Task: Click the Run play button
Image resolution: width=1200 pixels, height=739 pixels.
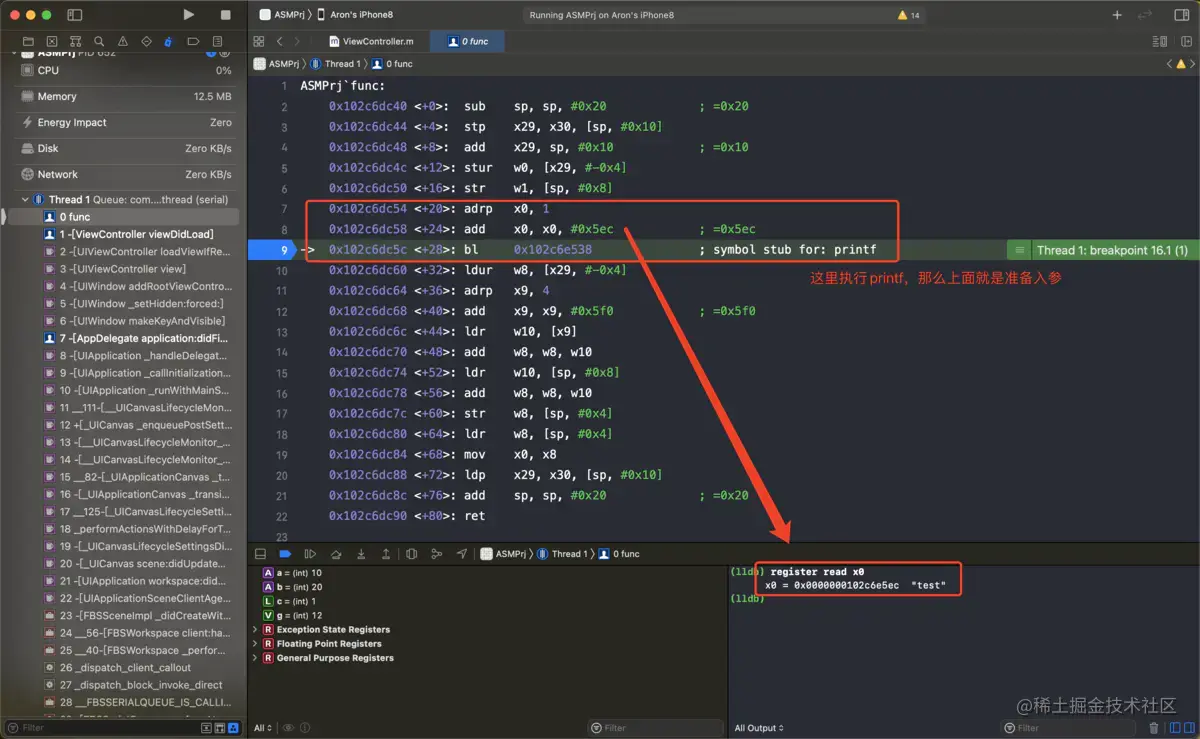Action: (x=189, y=15)
